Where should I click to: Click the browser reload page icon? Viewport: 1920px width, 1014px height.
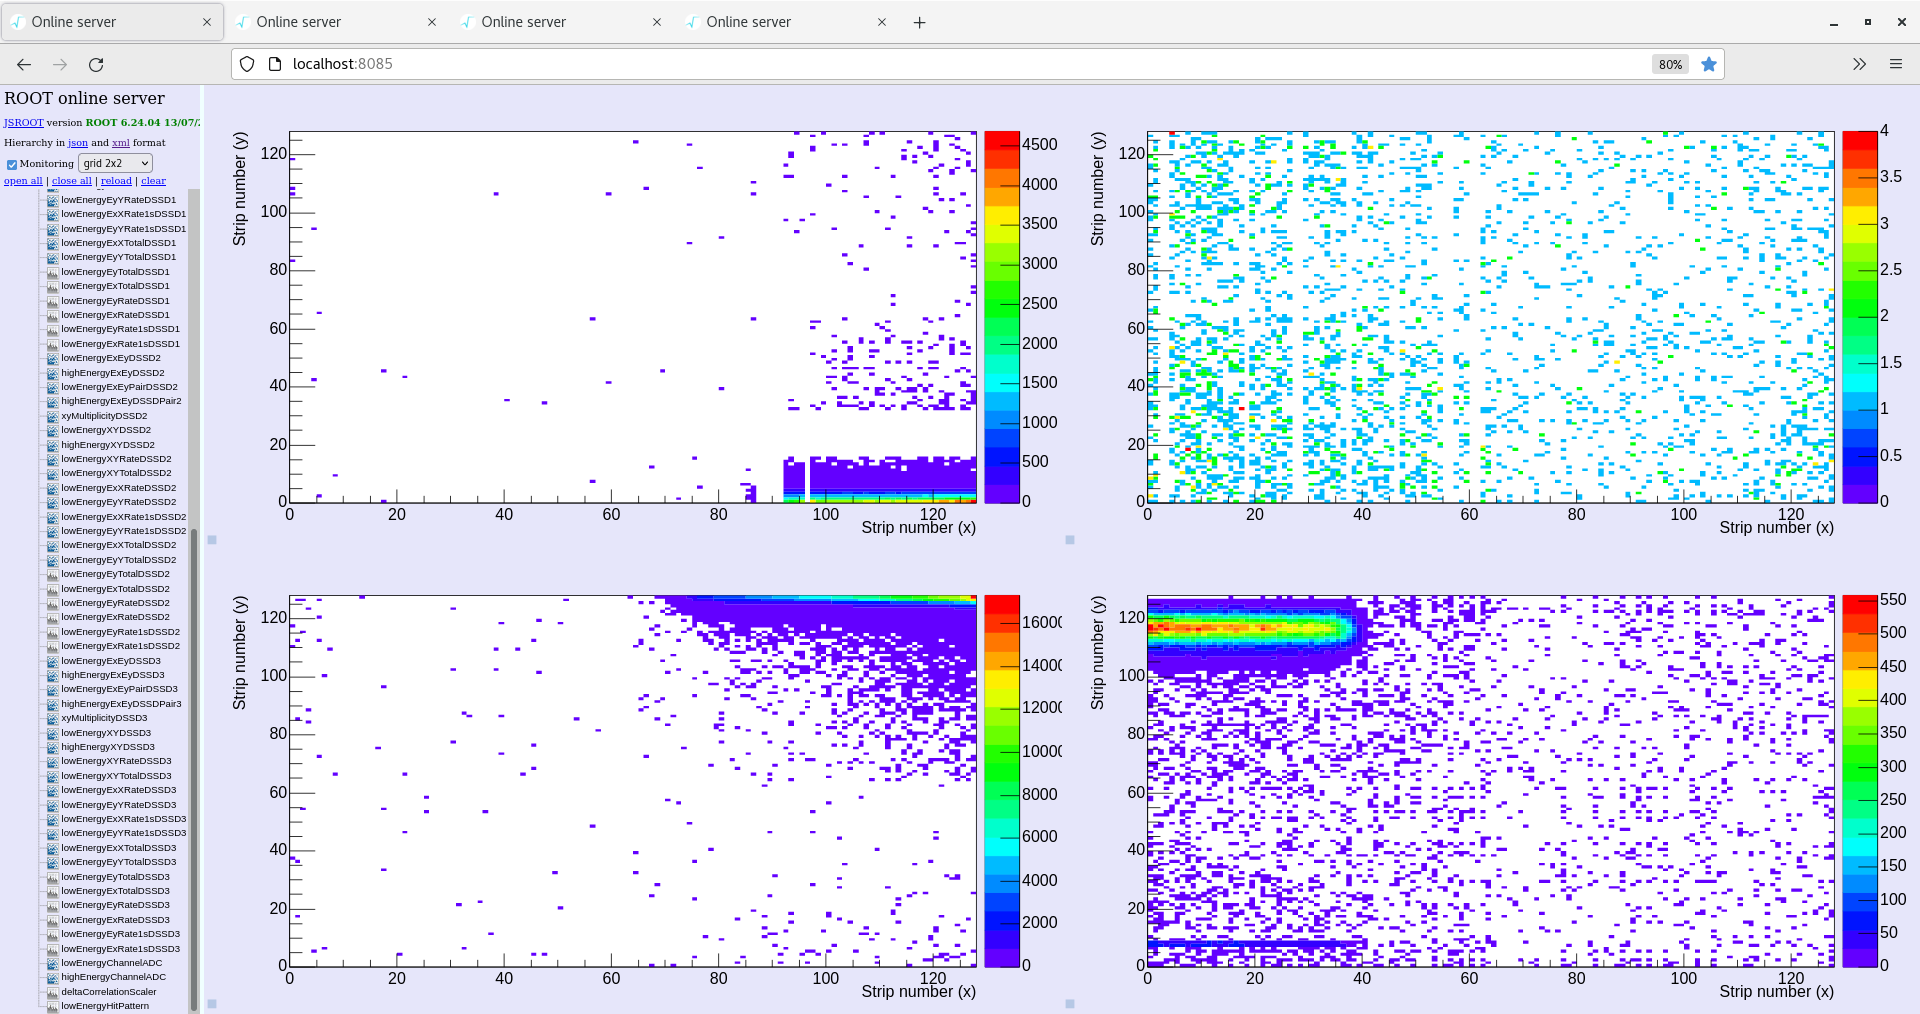pos(96,64)
